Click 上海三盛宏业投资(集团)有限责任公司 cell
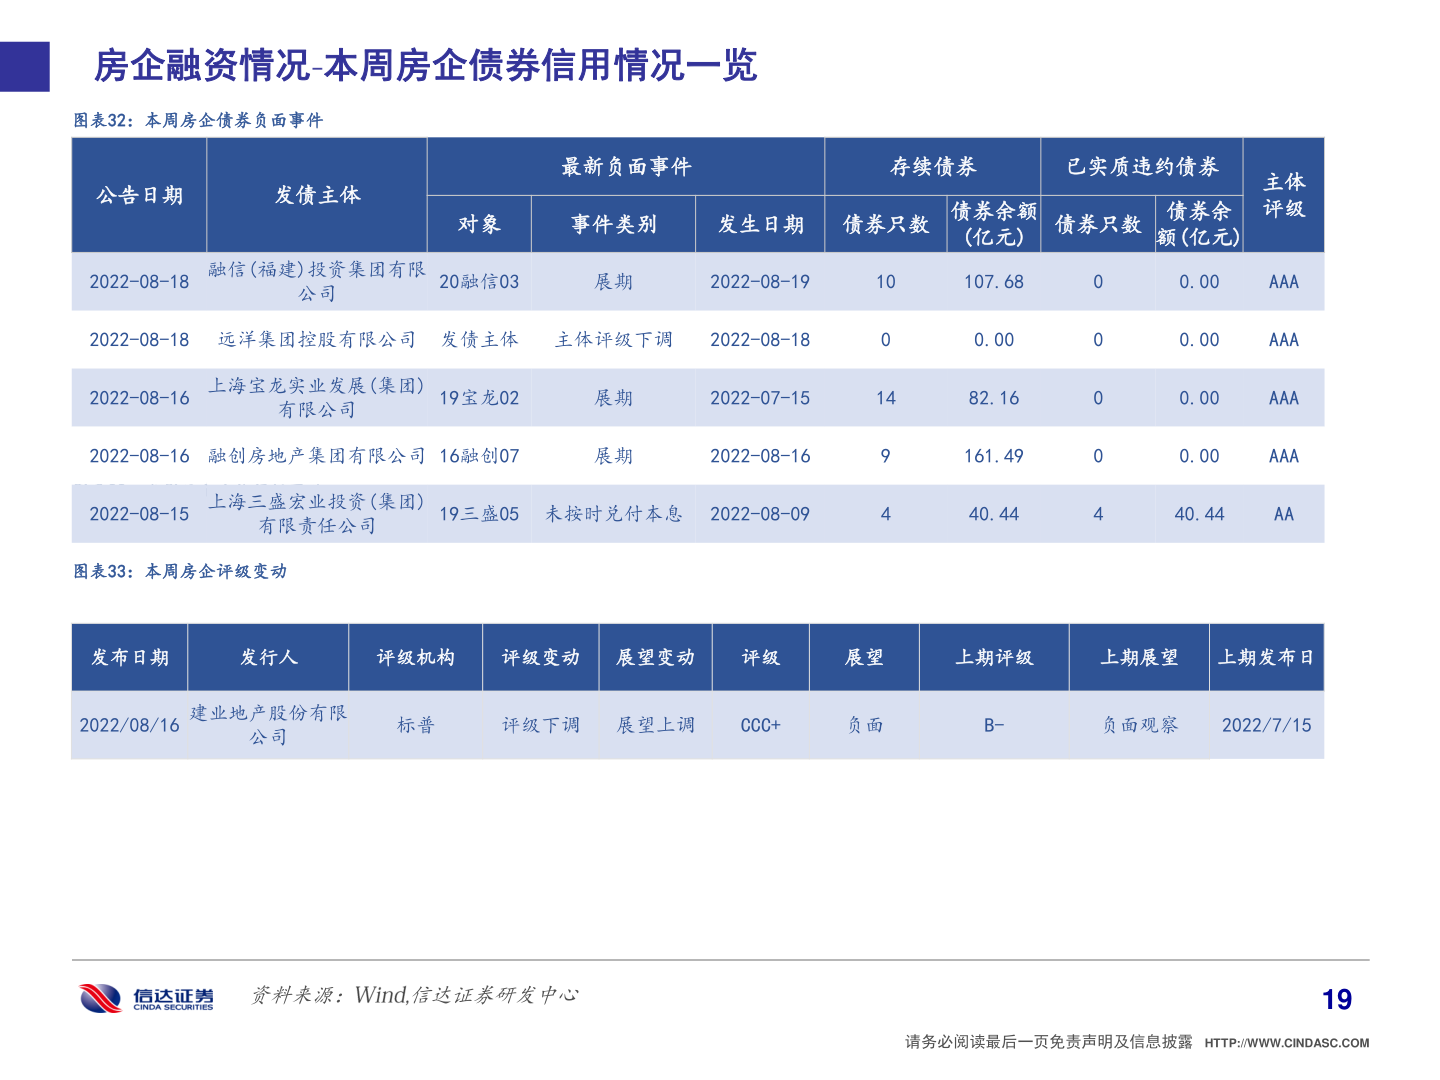 click(x=317, y=514)
